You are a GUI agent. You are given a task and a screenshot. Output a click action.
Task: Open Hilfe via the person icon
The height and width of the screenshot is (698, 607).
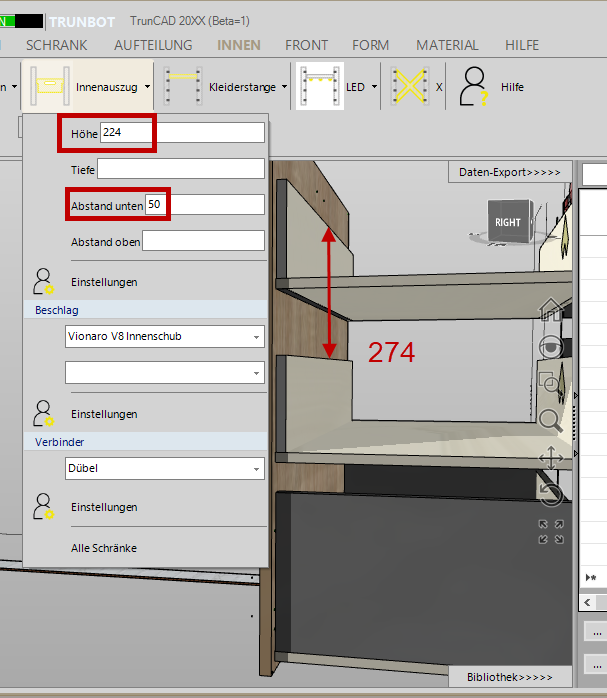point(474,87)
